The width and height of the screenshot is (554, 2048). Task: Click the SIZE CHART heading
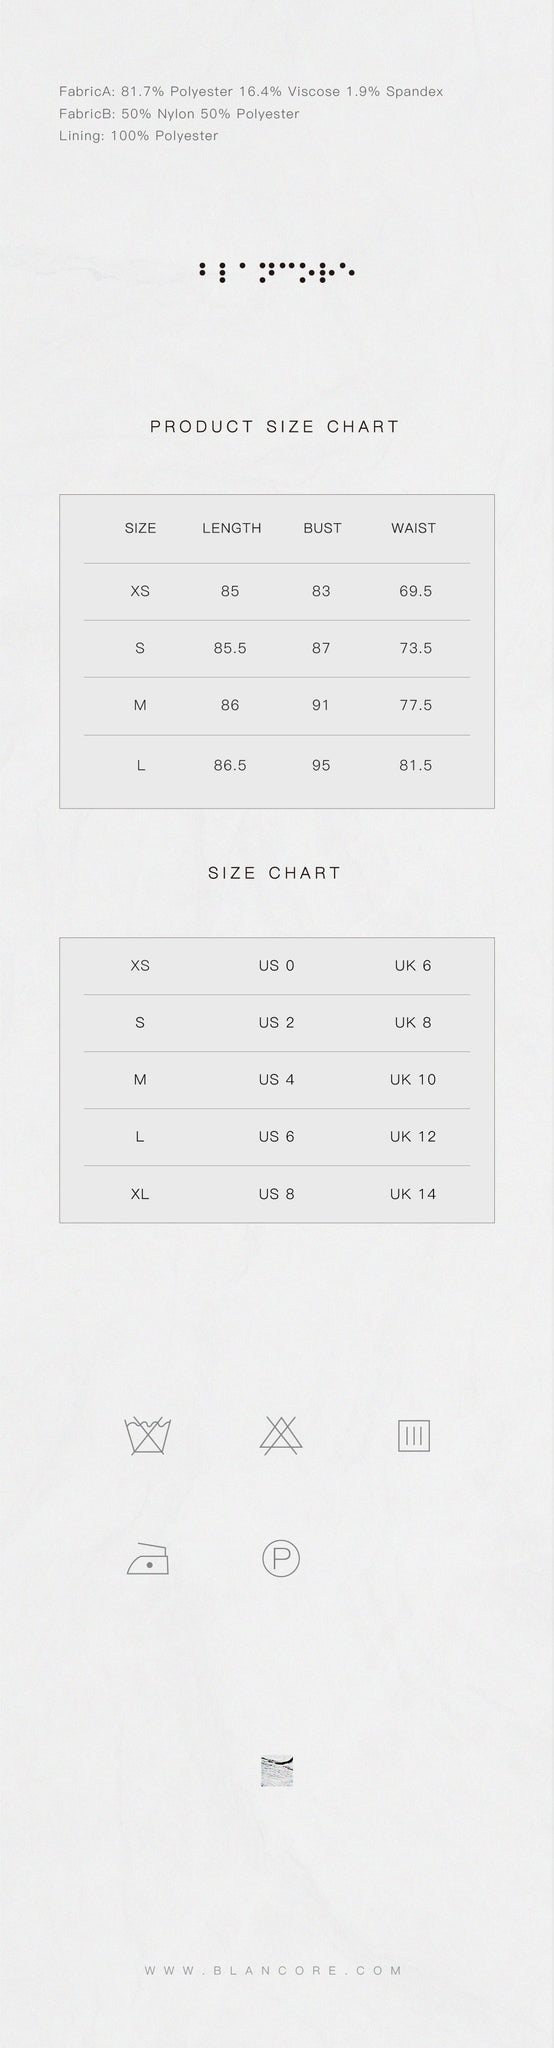click(275, 873)
